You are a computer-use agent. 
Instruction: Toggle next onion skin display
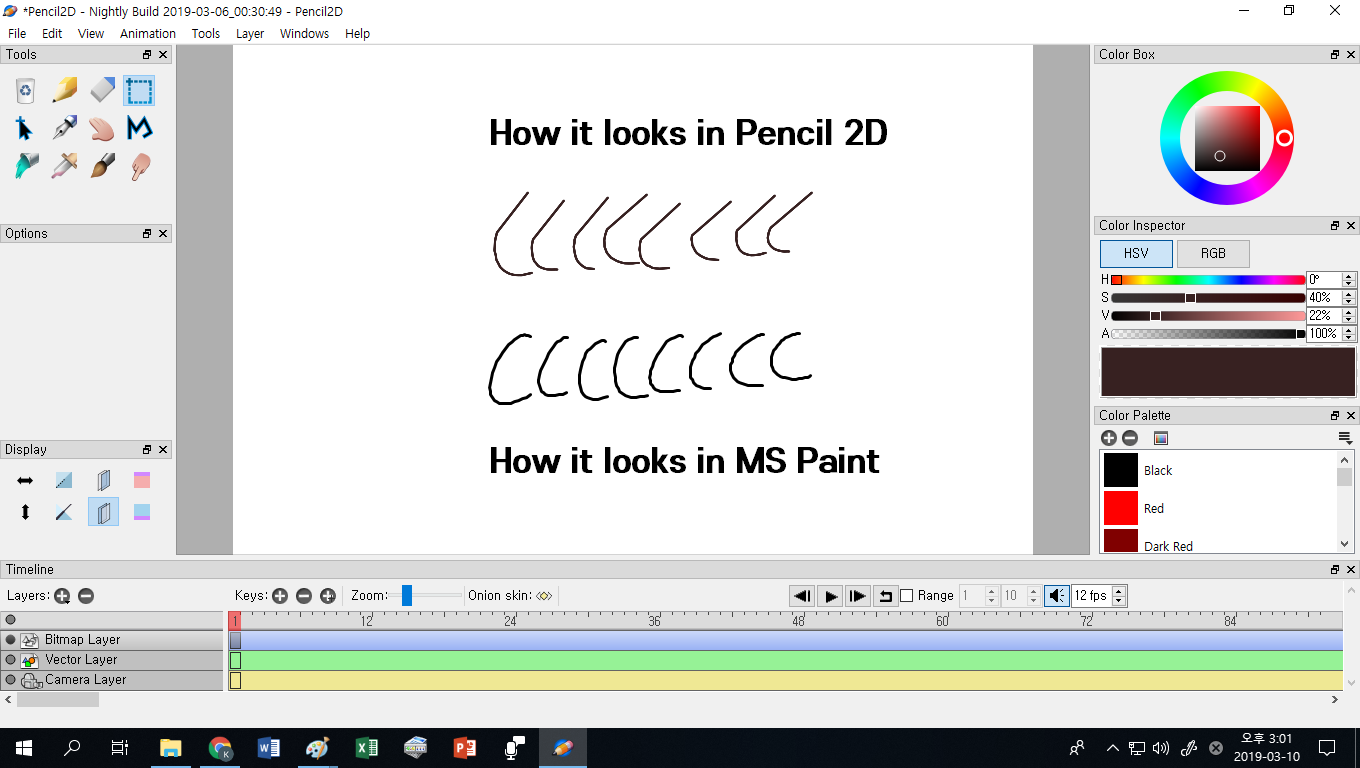[103, 512]
